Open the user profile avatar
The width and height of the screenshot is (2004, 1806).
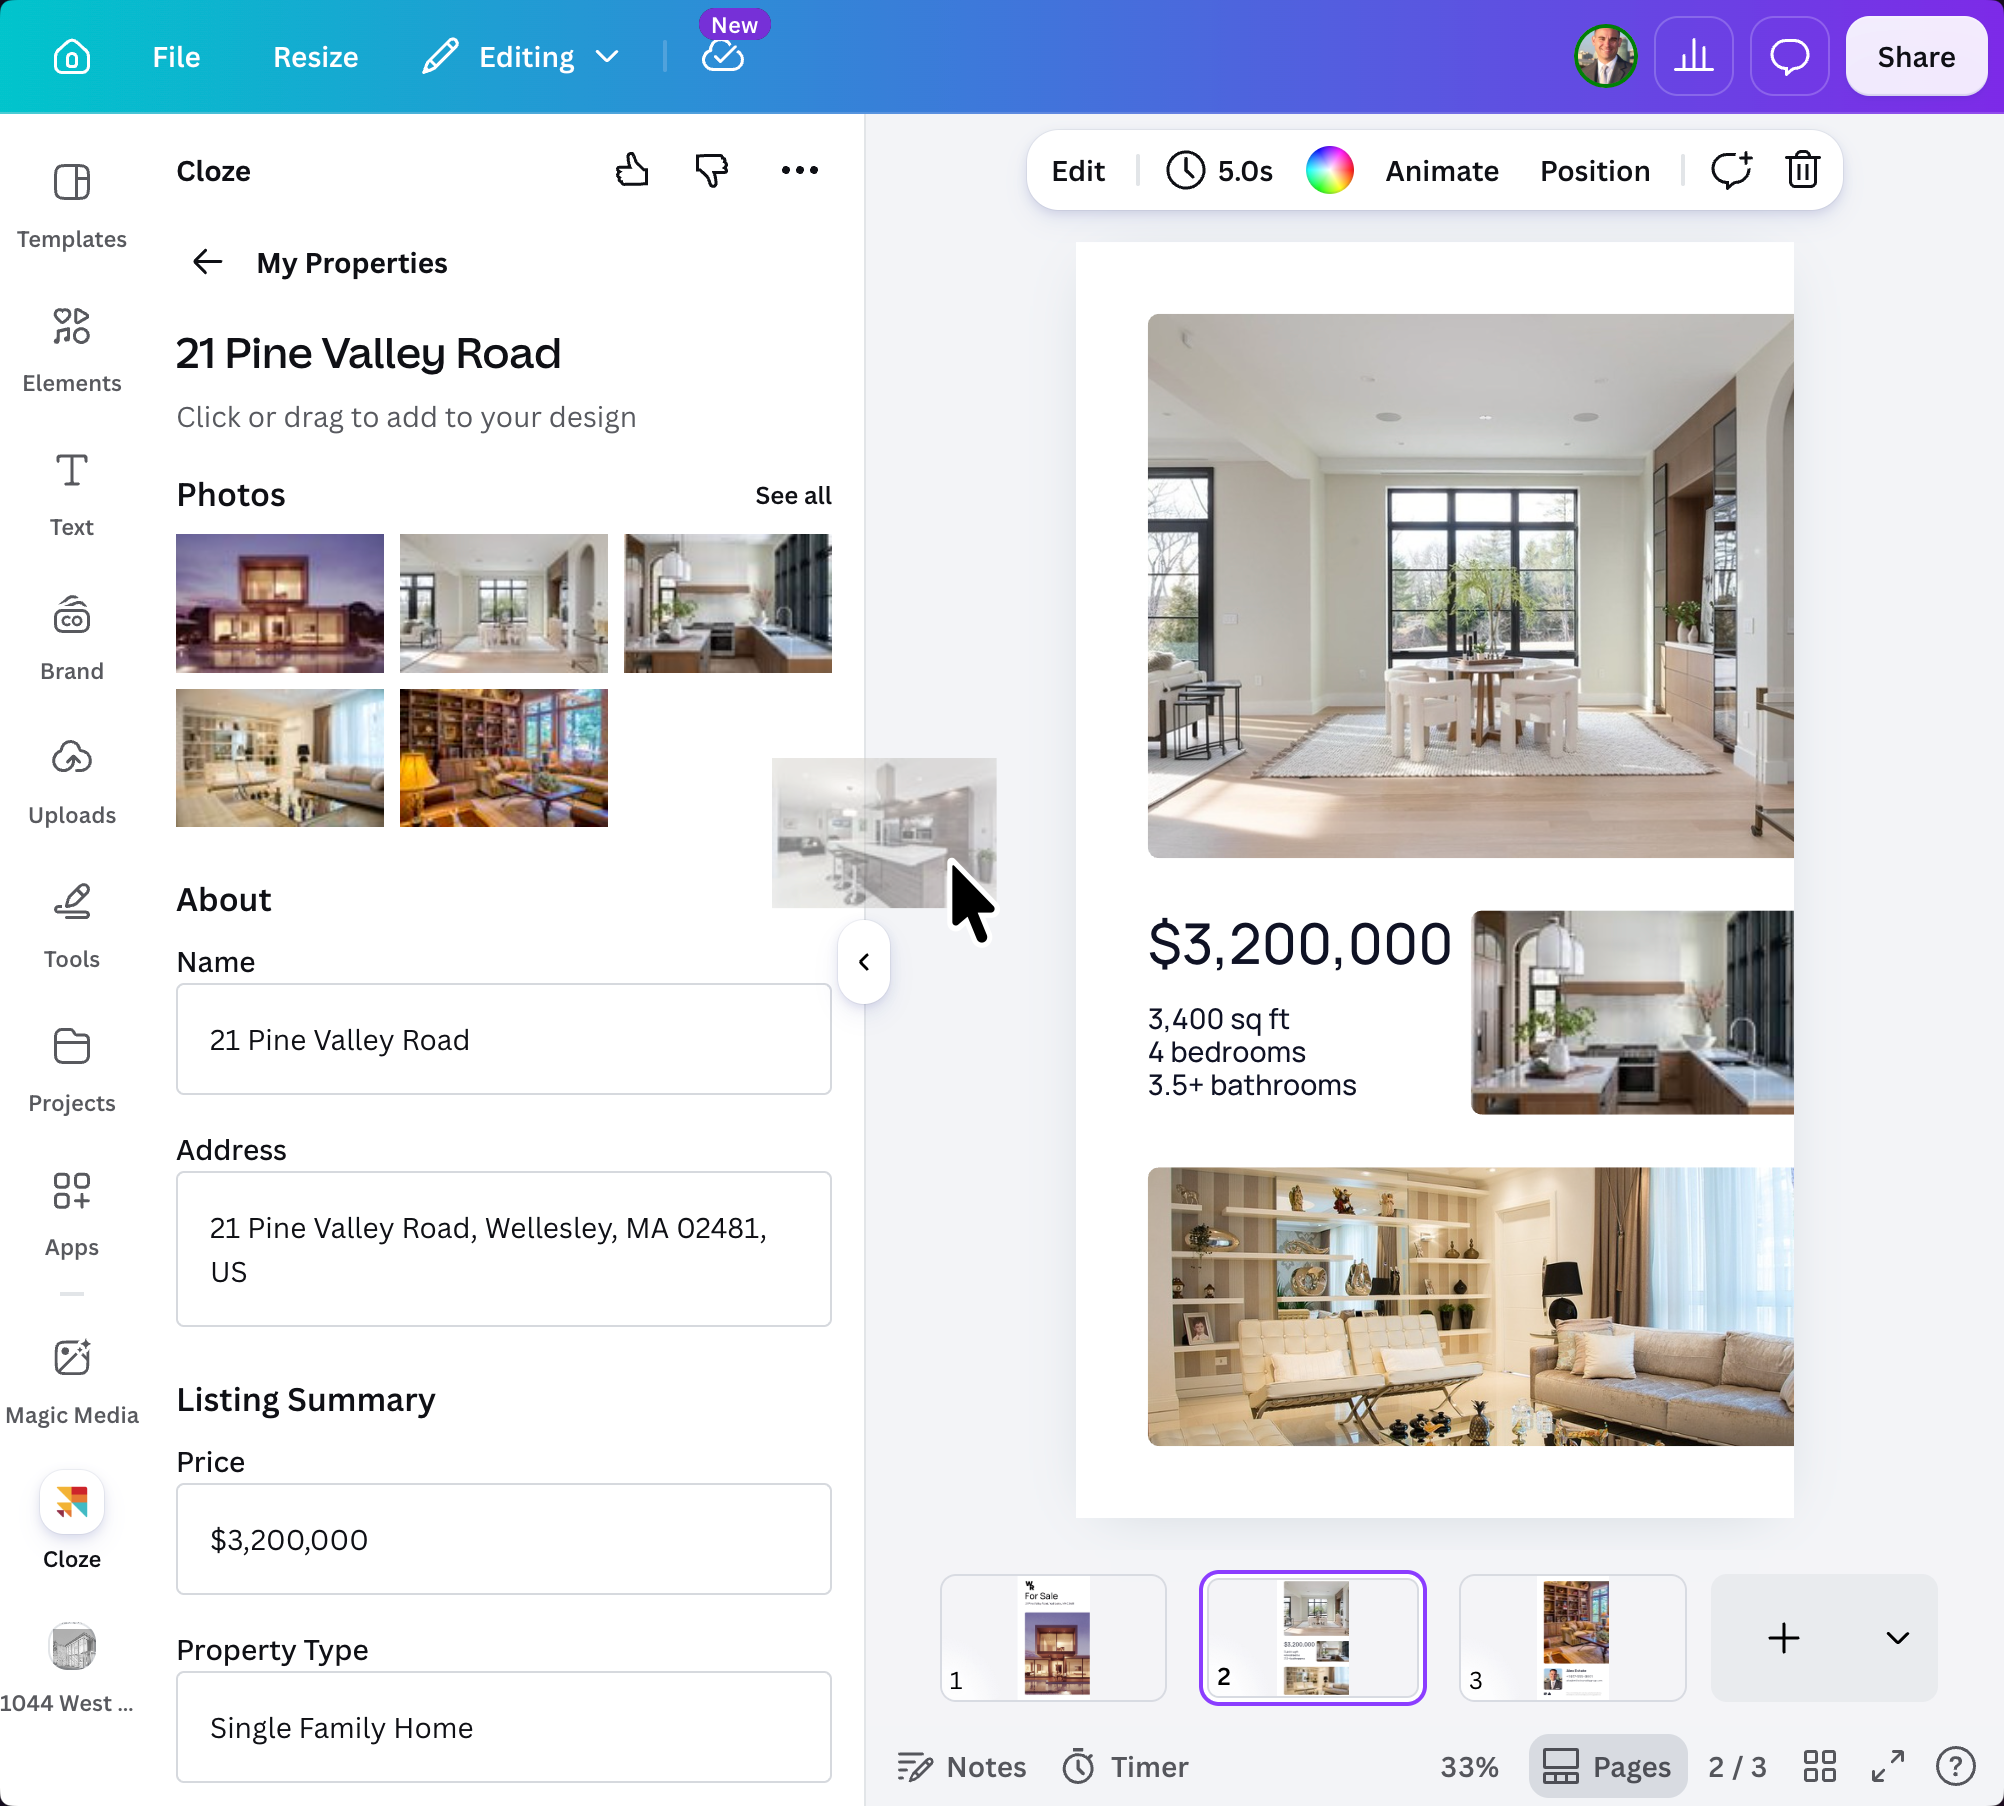[x=1606, y=57]
